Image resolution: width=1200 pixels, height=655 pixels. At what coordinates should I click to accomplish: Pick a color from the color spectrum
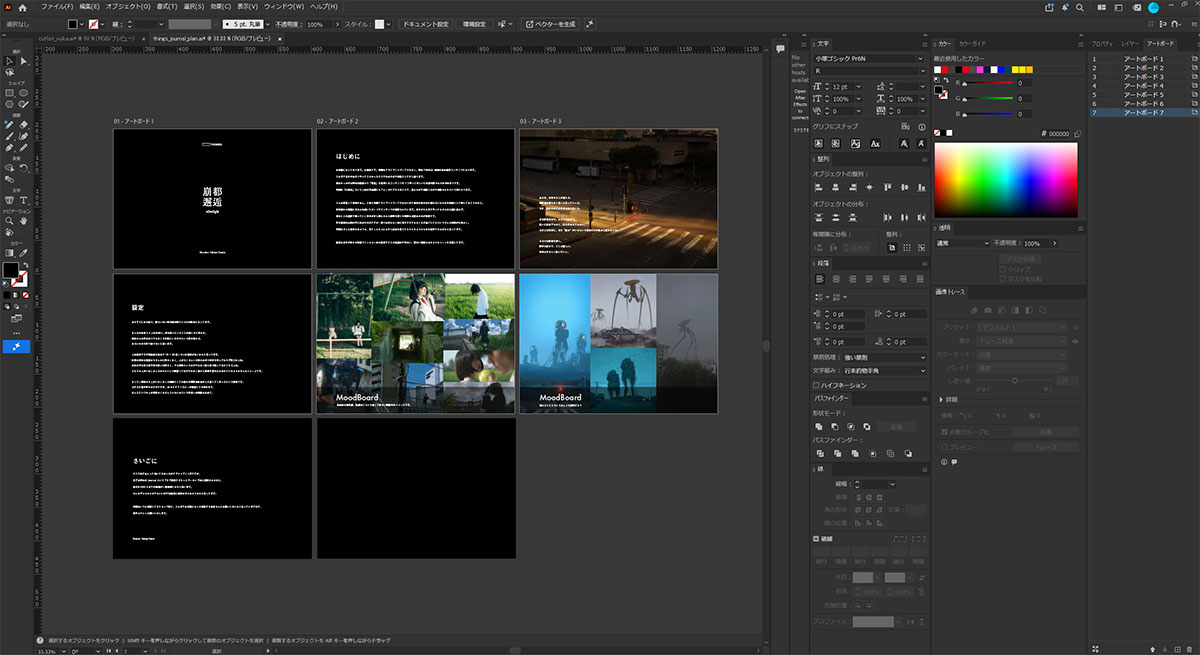1006,181
